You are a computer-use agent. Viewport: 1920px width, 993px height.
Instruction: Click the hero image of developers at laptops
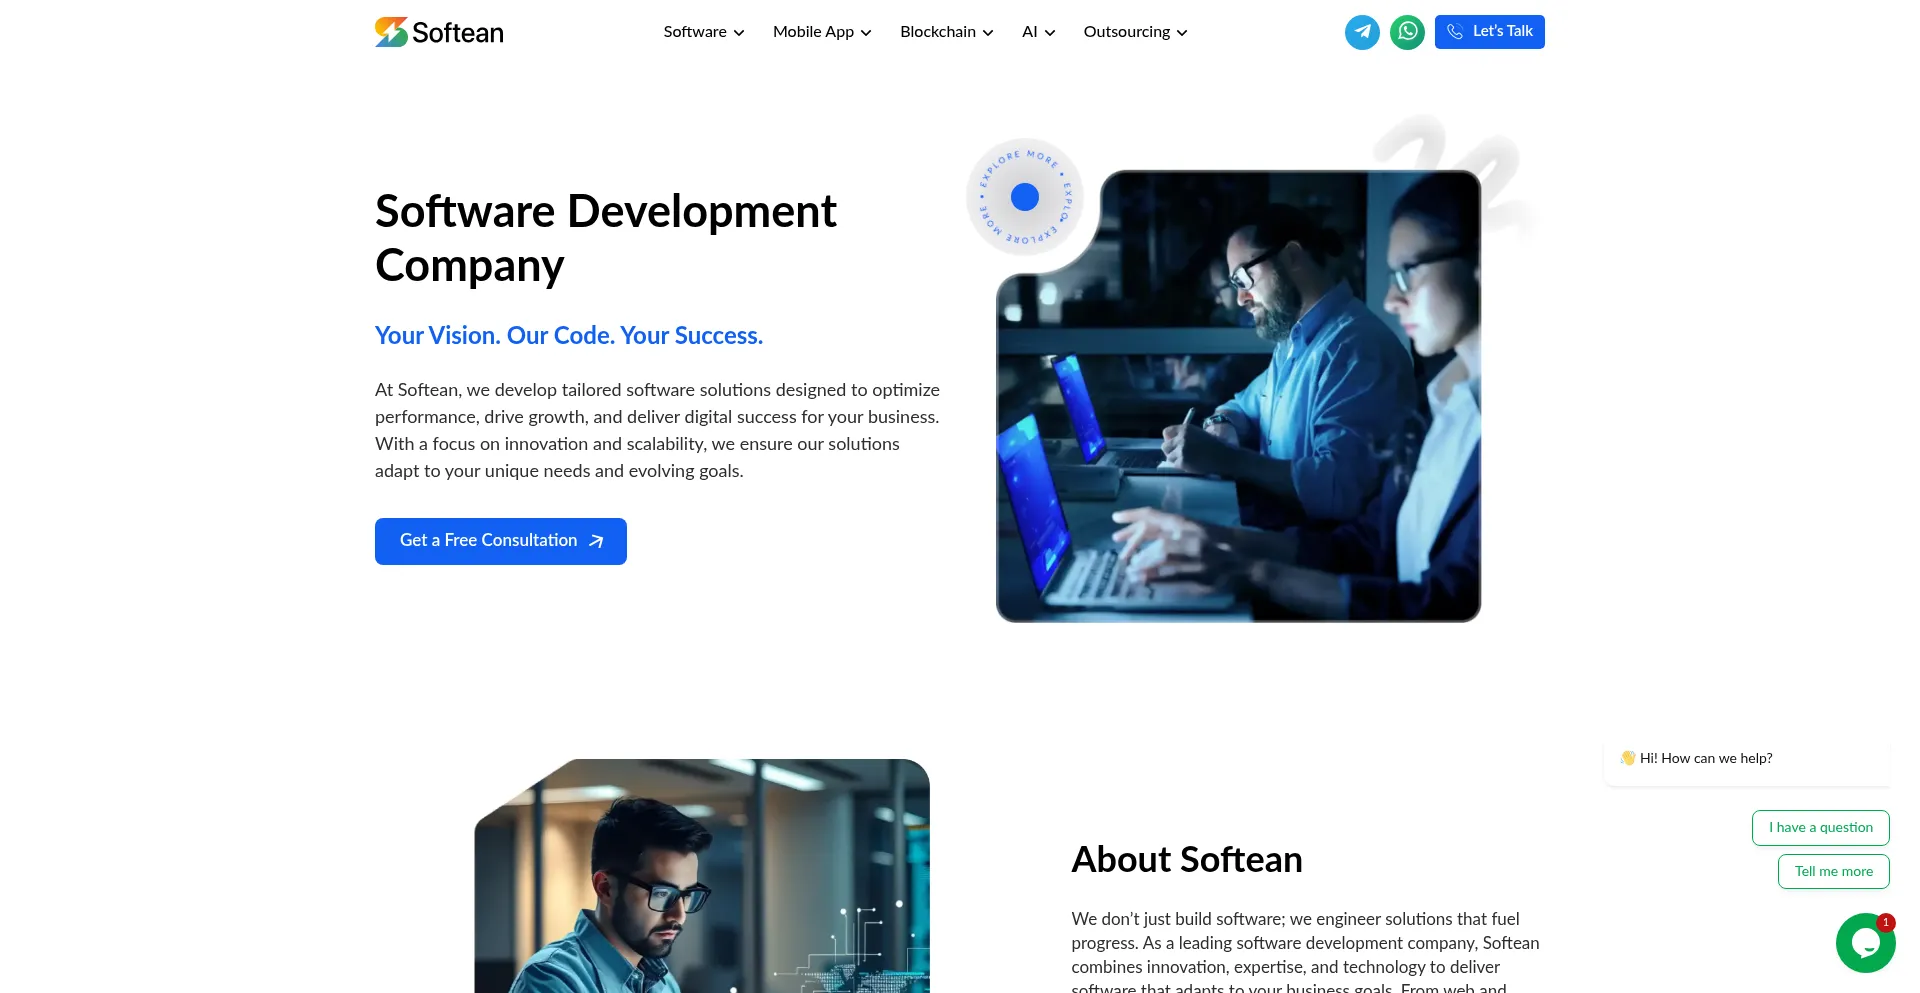click(x=1238, y=396)
